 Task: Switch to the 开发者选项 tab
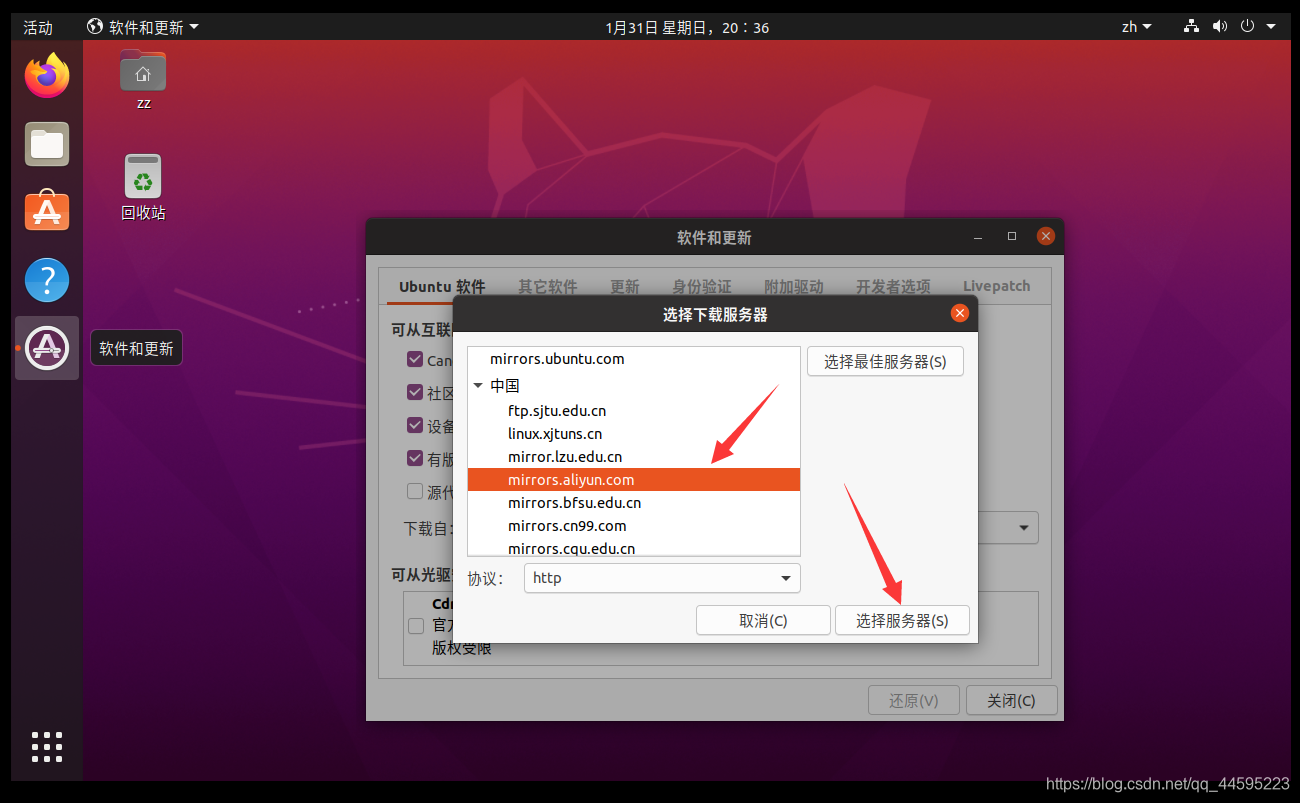(x=893, y=286)
